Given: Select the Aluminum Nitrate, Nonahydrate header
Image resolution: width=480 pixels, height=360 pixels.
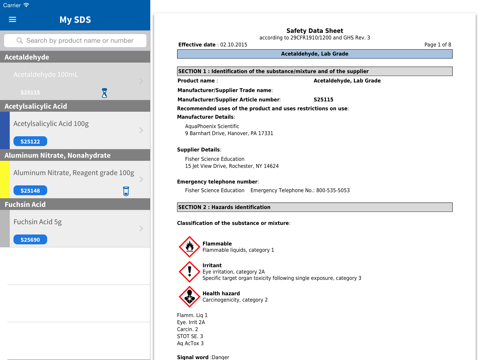Looking at the screenshot, I should point(75,155).
